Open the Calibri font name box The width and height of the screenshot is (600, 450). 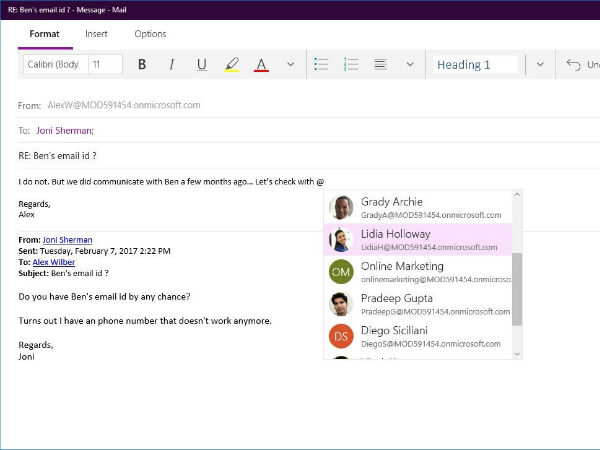53,65
